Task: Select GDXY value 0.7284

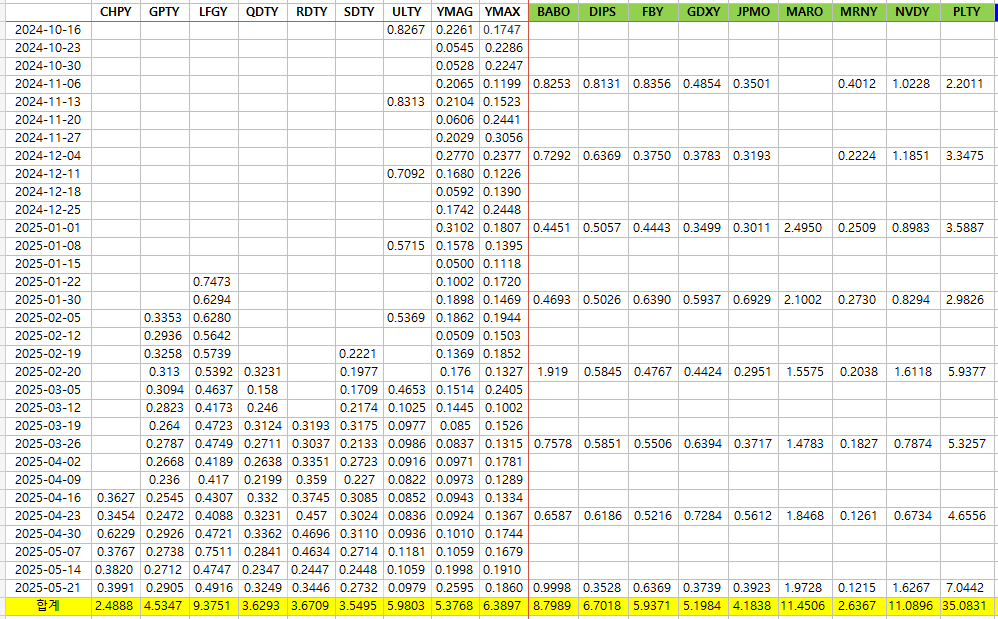Action: pos(703,516)
